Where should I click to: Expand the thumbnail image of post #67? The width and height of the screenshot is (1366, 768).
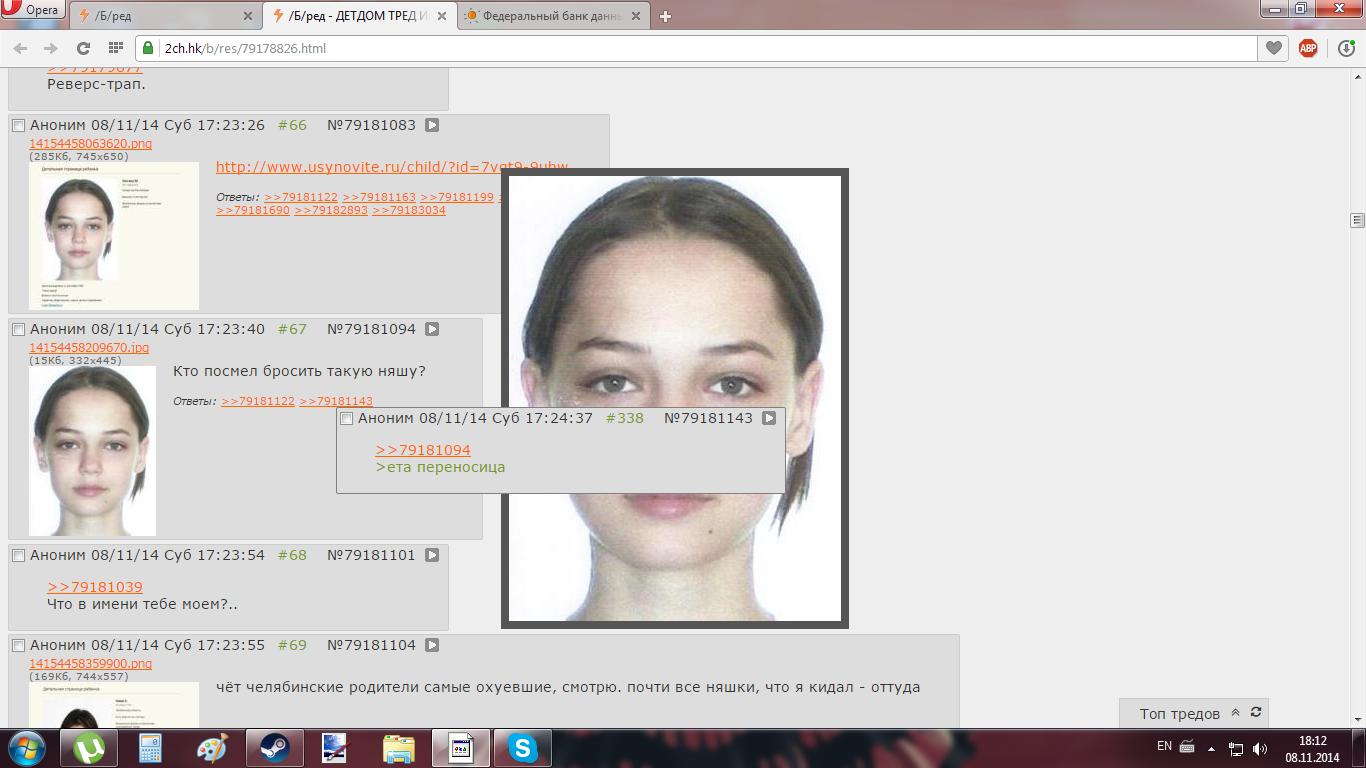tap(92, 451)
